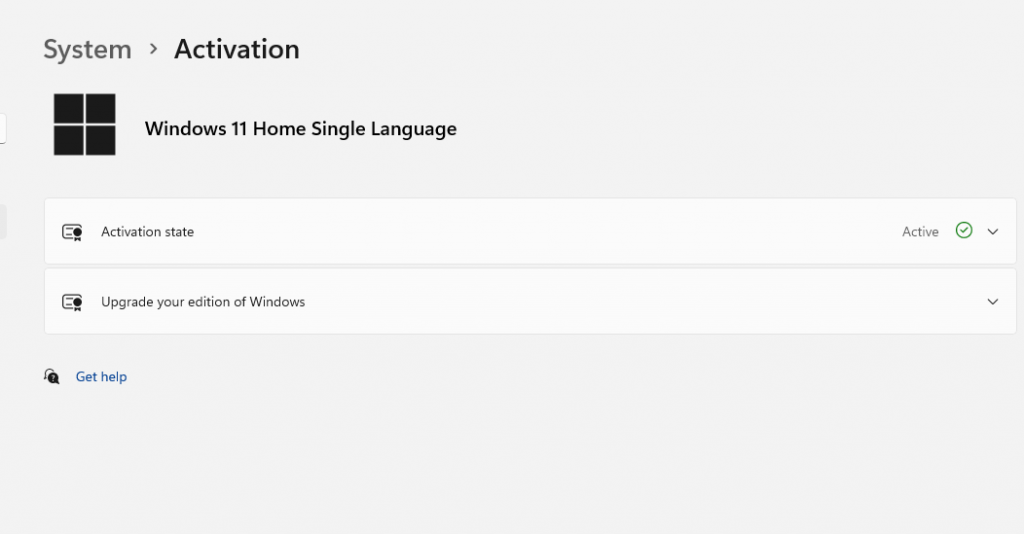Click the green activation checkmark icon
The image size is (1024, 534).
(963, 231)
